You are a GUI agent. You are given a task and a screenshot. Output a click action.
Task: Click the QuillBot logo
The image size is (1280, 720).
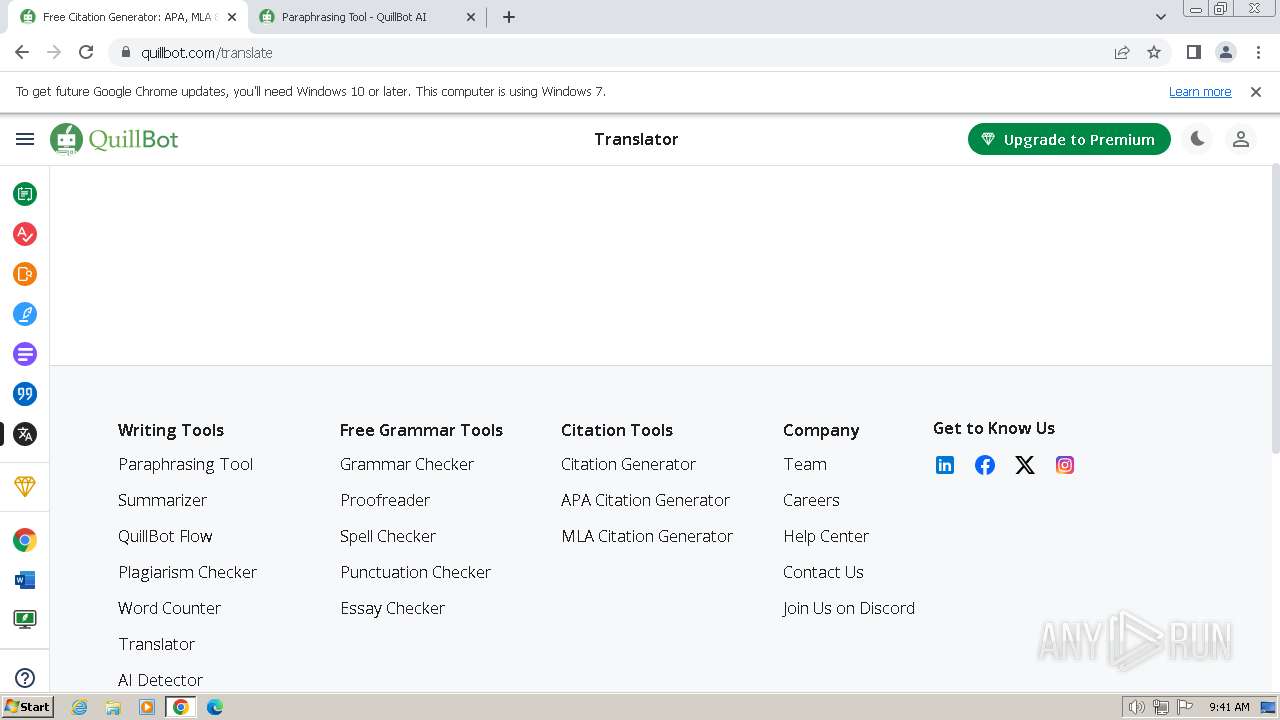click(x=114, y=139)
